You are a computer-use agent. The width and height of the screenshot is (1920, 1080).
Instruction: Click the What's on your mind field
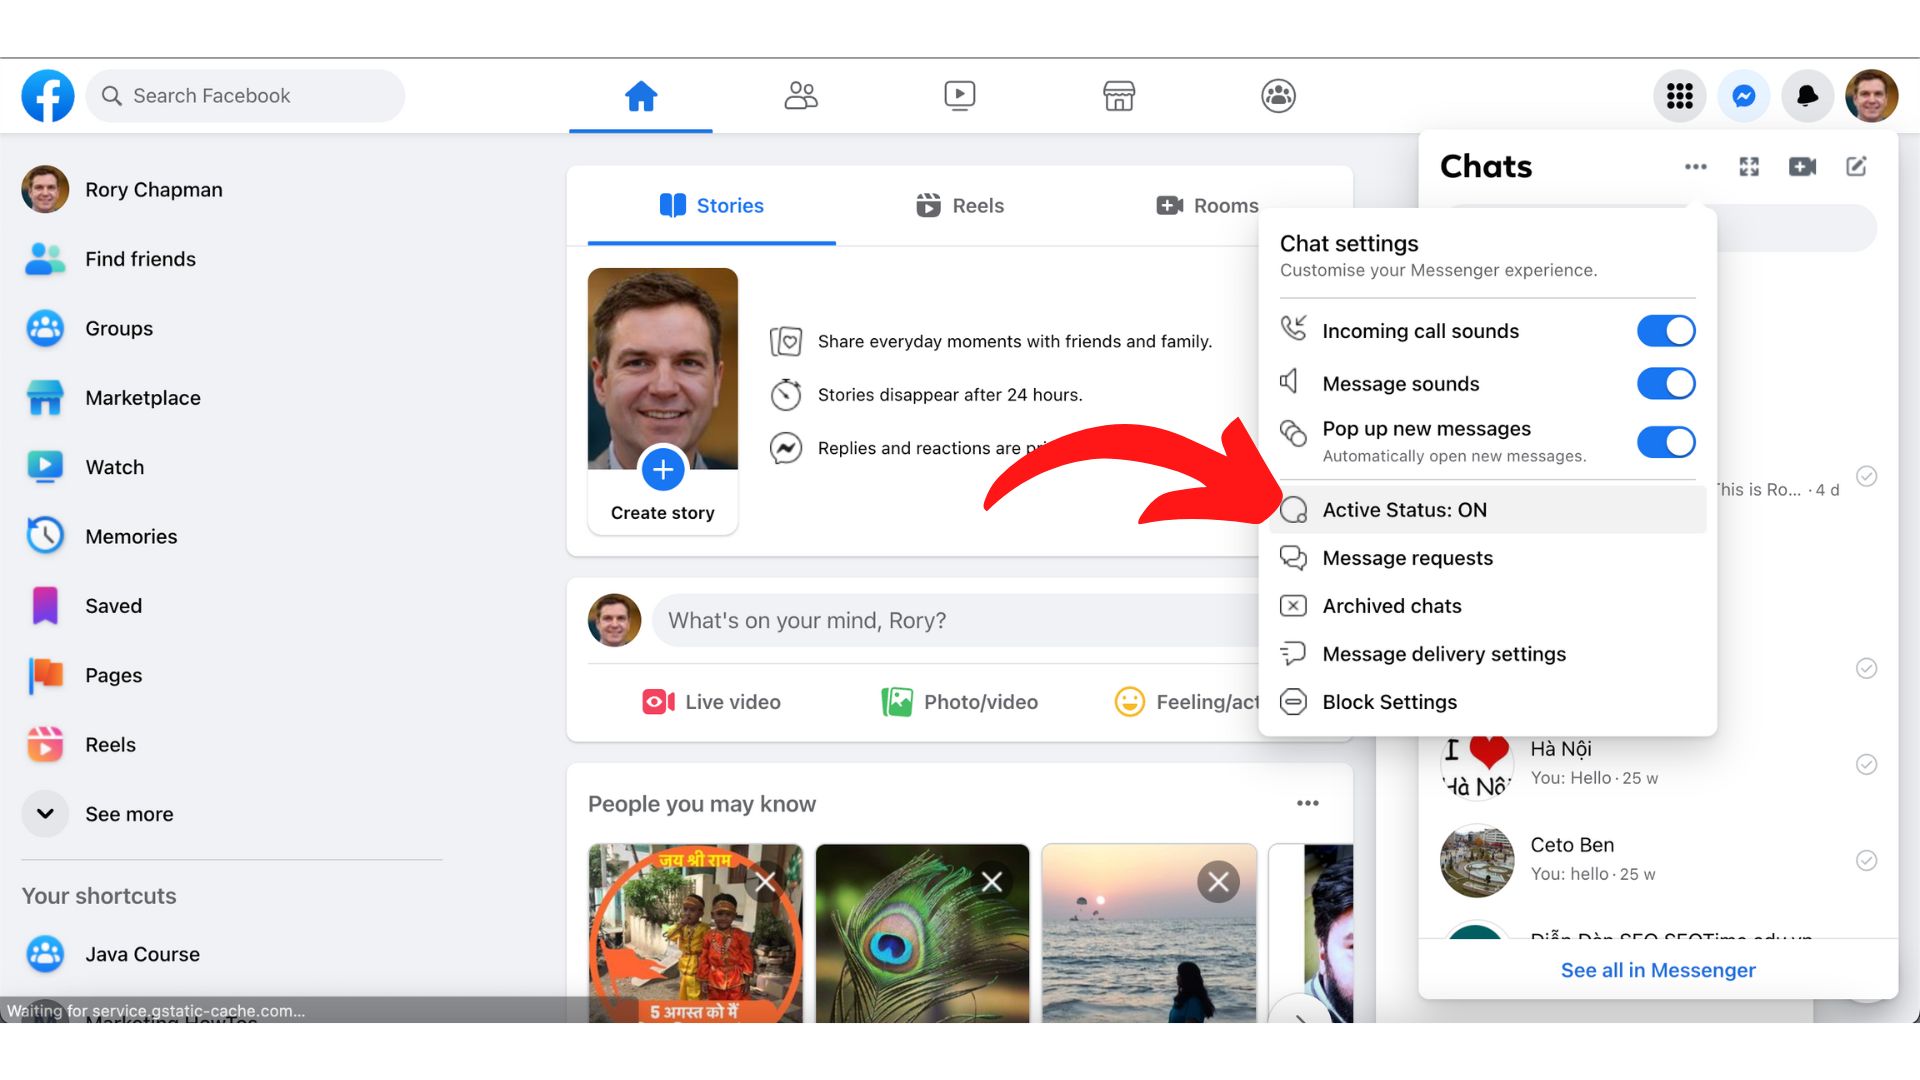coord(900,620)
